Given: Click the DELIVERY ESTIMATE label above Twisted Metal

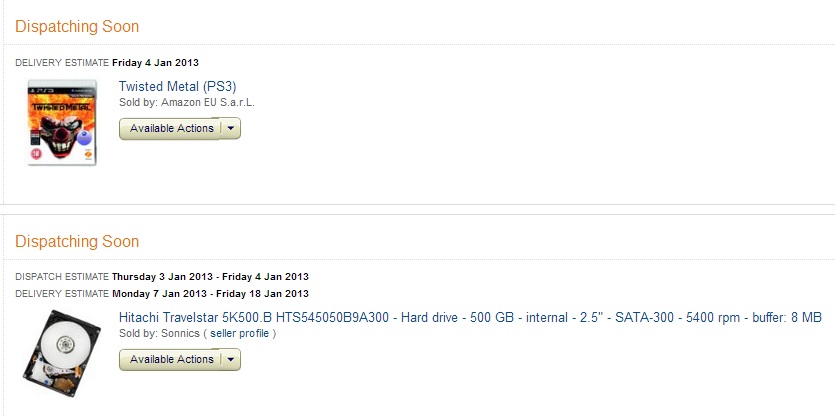Looking at the screenshot, I should click(x=62, y=63).
